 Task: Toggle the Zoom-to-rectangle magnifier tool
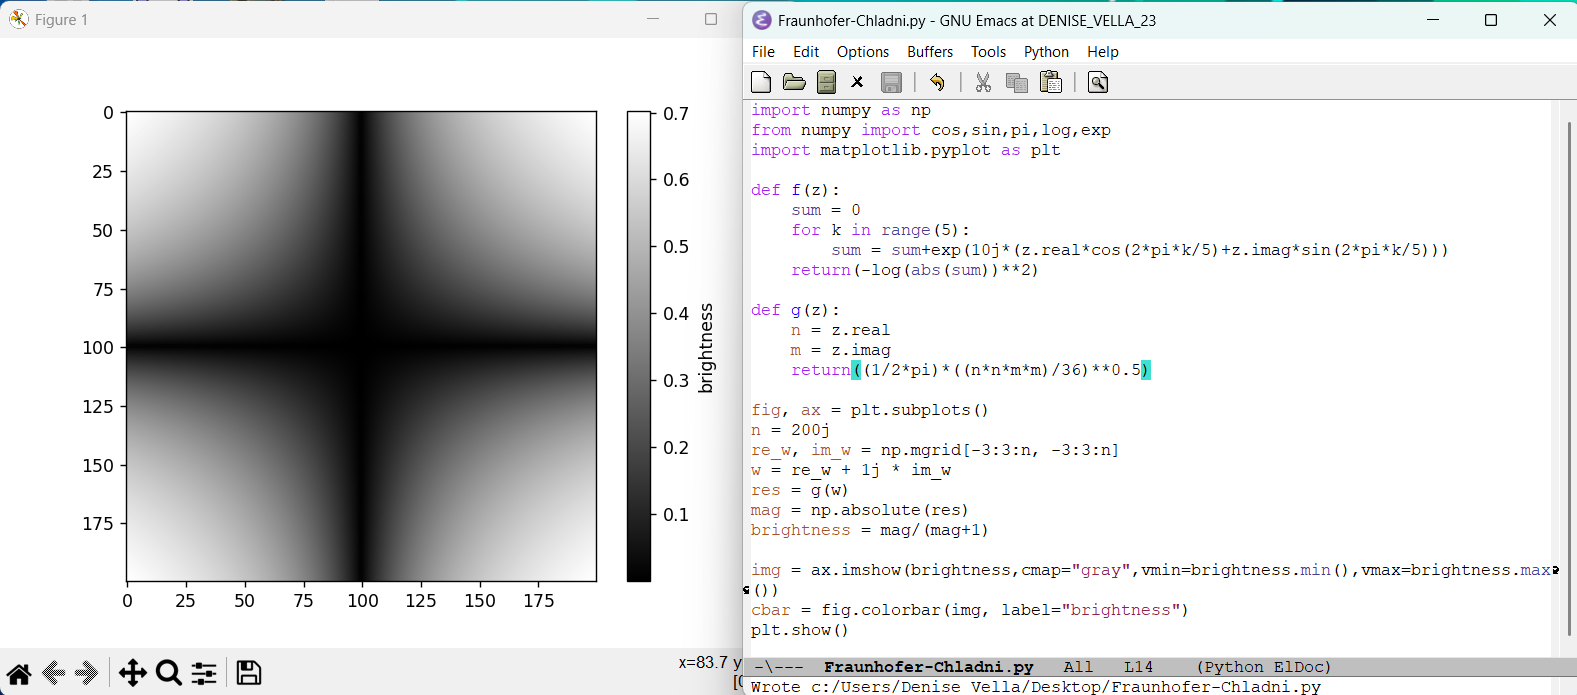pyautogui.click(x=169, y=673)
